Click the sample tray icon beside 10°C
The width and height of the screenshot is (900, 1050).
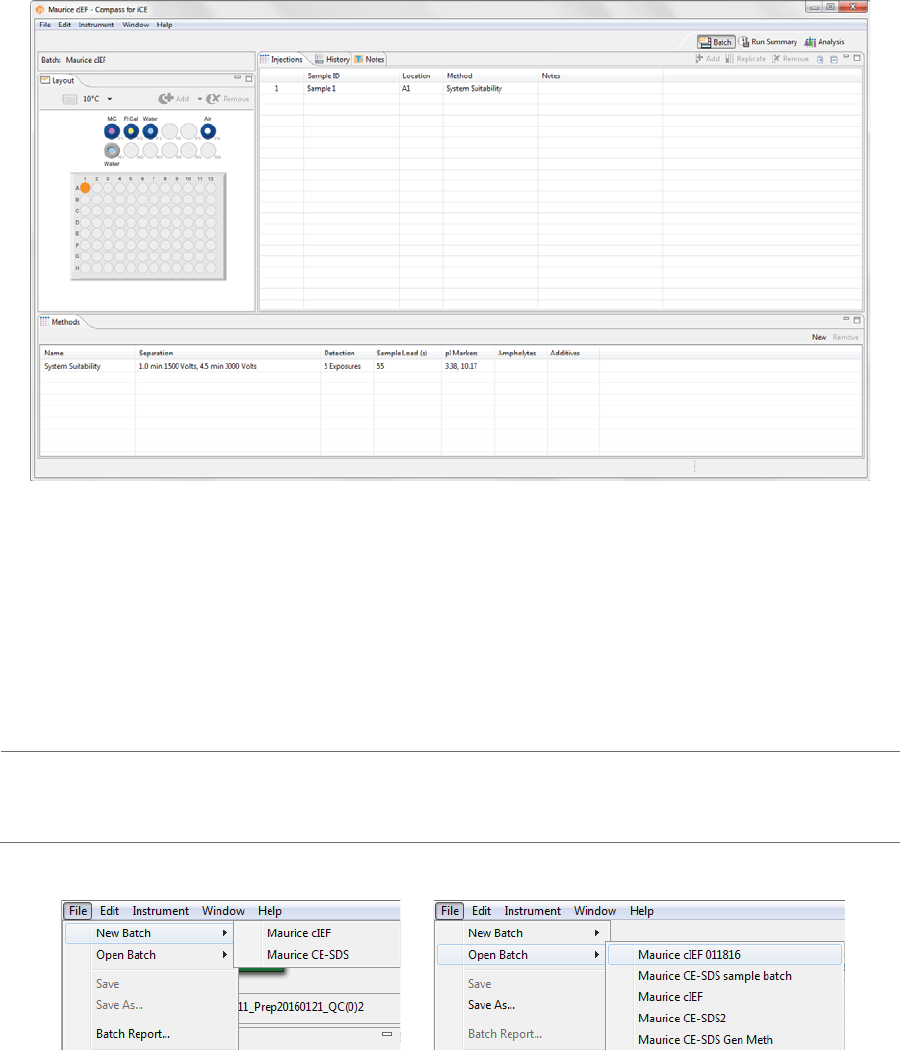point(70,99)
